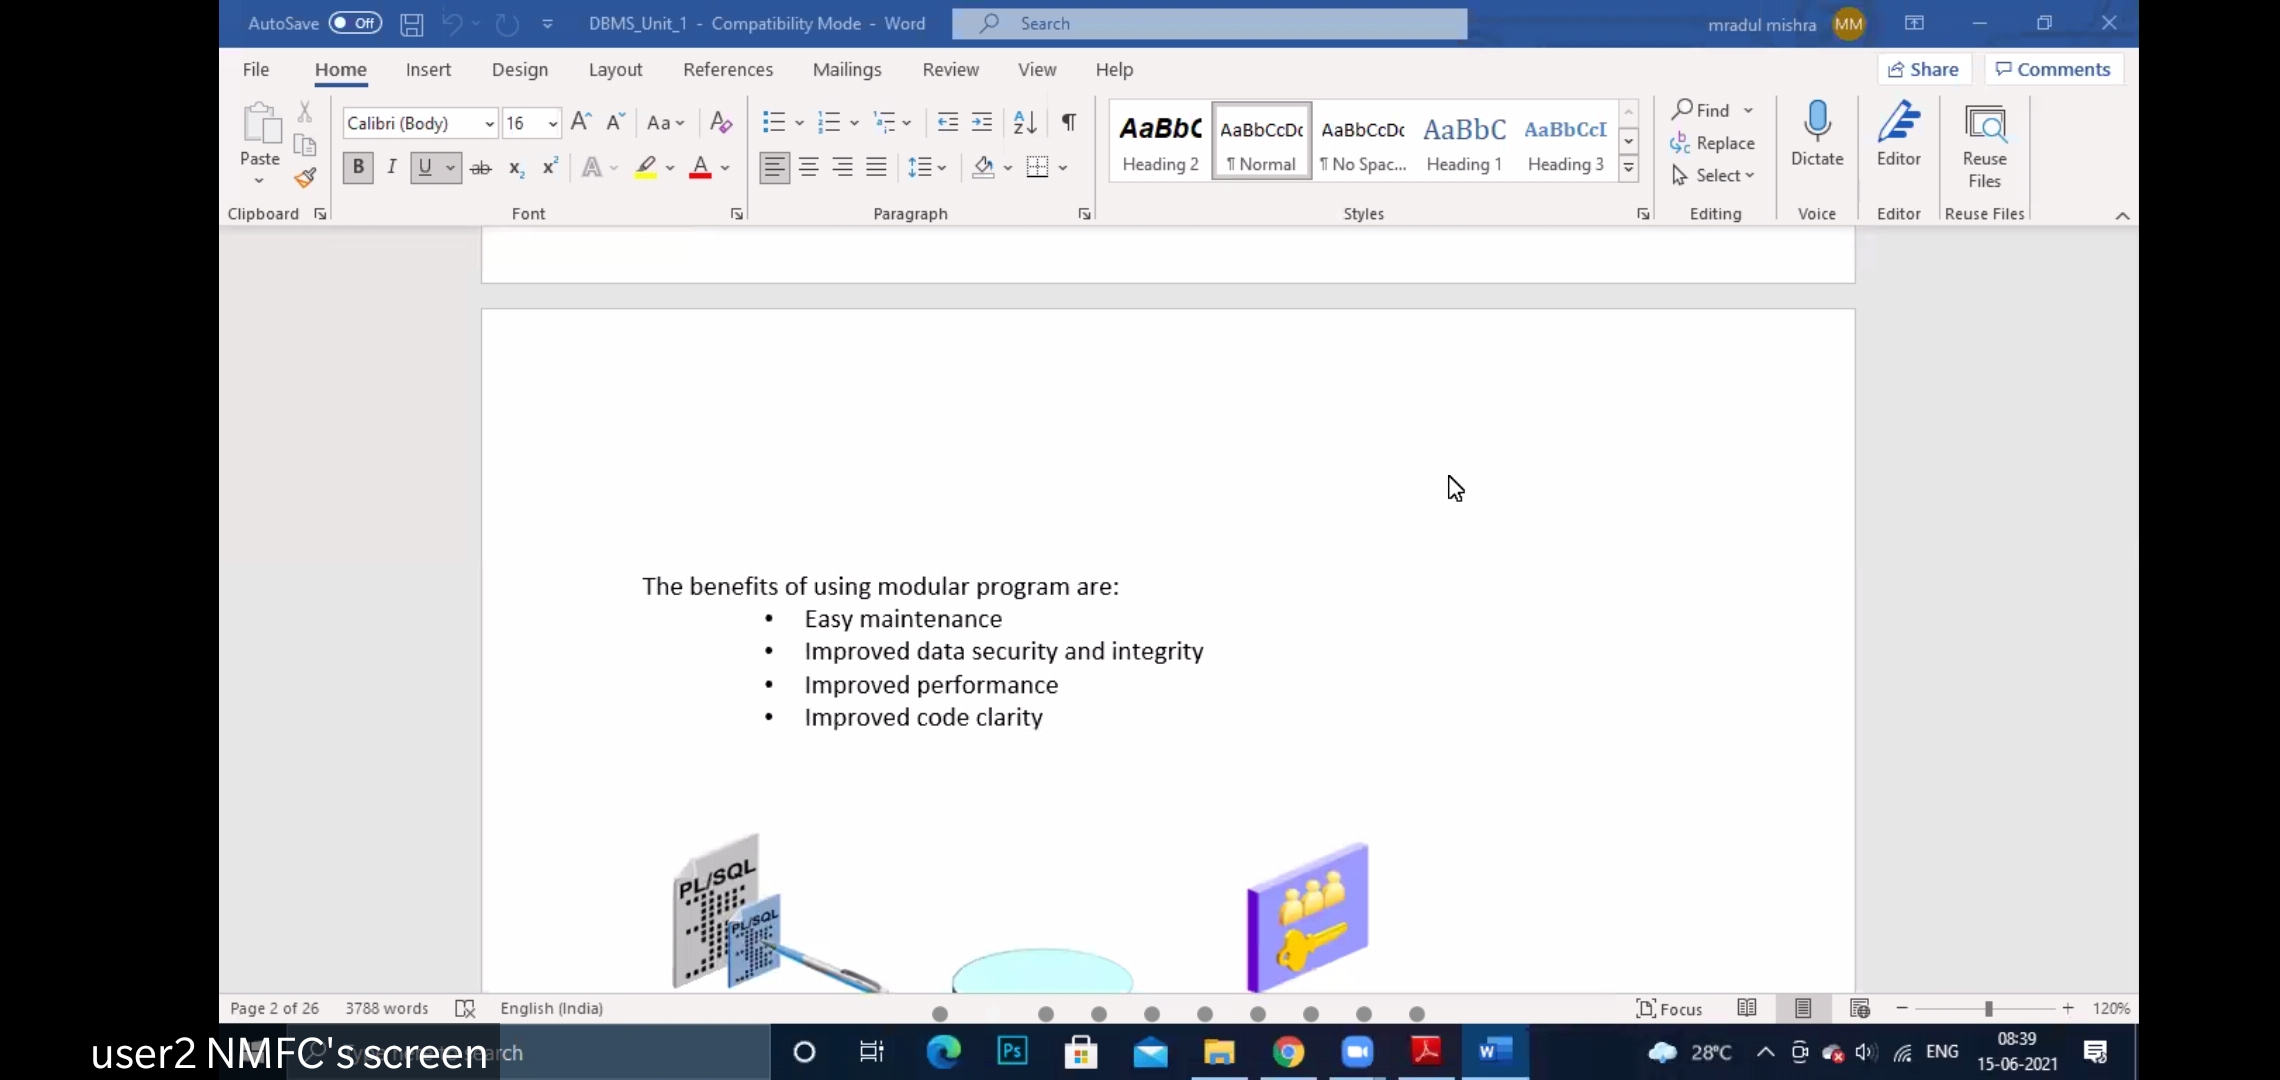2280x1080 pixels.
Task: Expand the Styles gallery more arrow
Action: [x=1629, y=168]
